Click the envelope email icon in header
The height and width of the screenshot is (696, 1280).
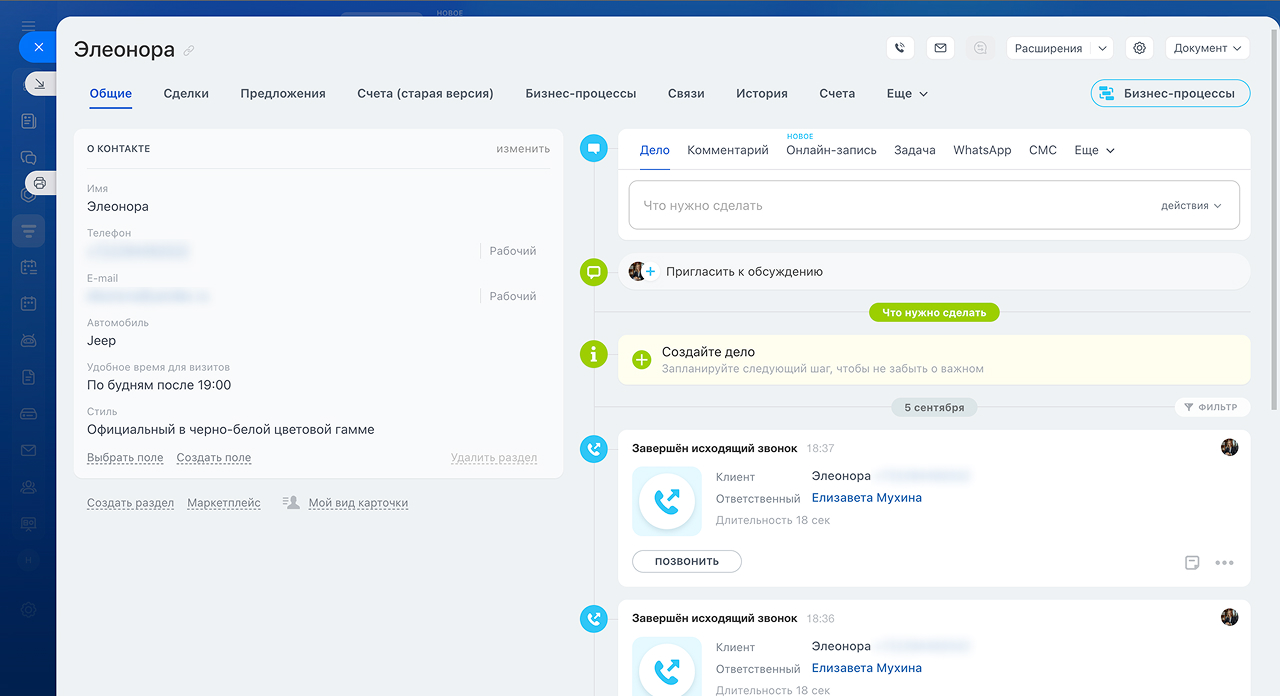click(939, 48)
